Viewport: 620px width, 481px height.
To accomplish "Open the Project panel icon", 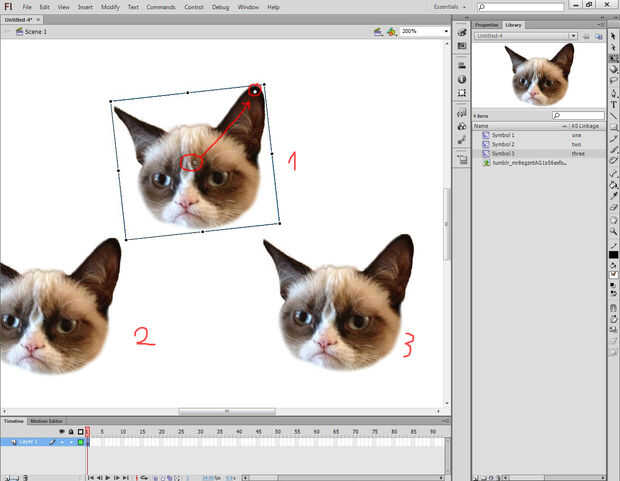I will 461,159.
